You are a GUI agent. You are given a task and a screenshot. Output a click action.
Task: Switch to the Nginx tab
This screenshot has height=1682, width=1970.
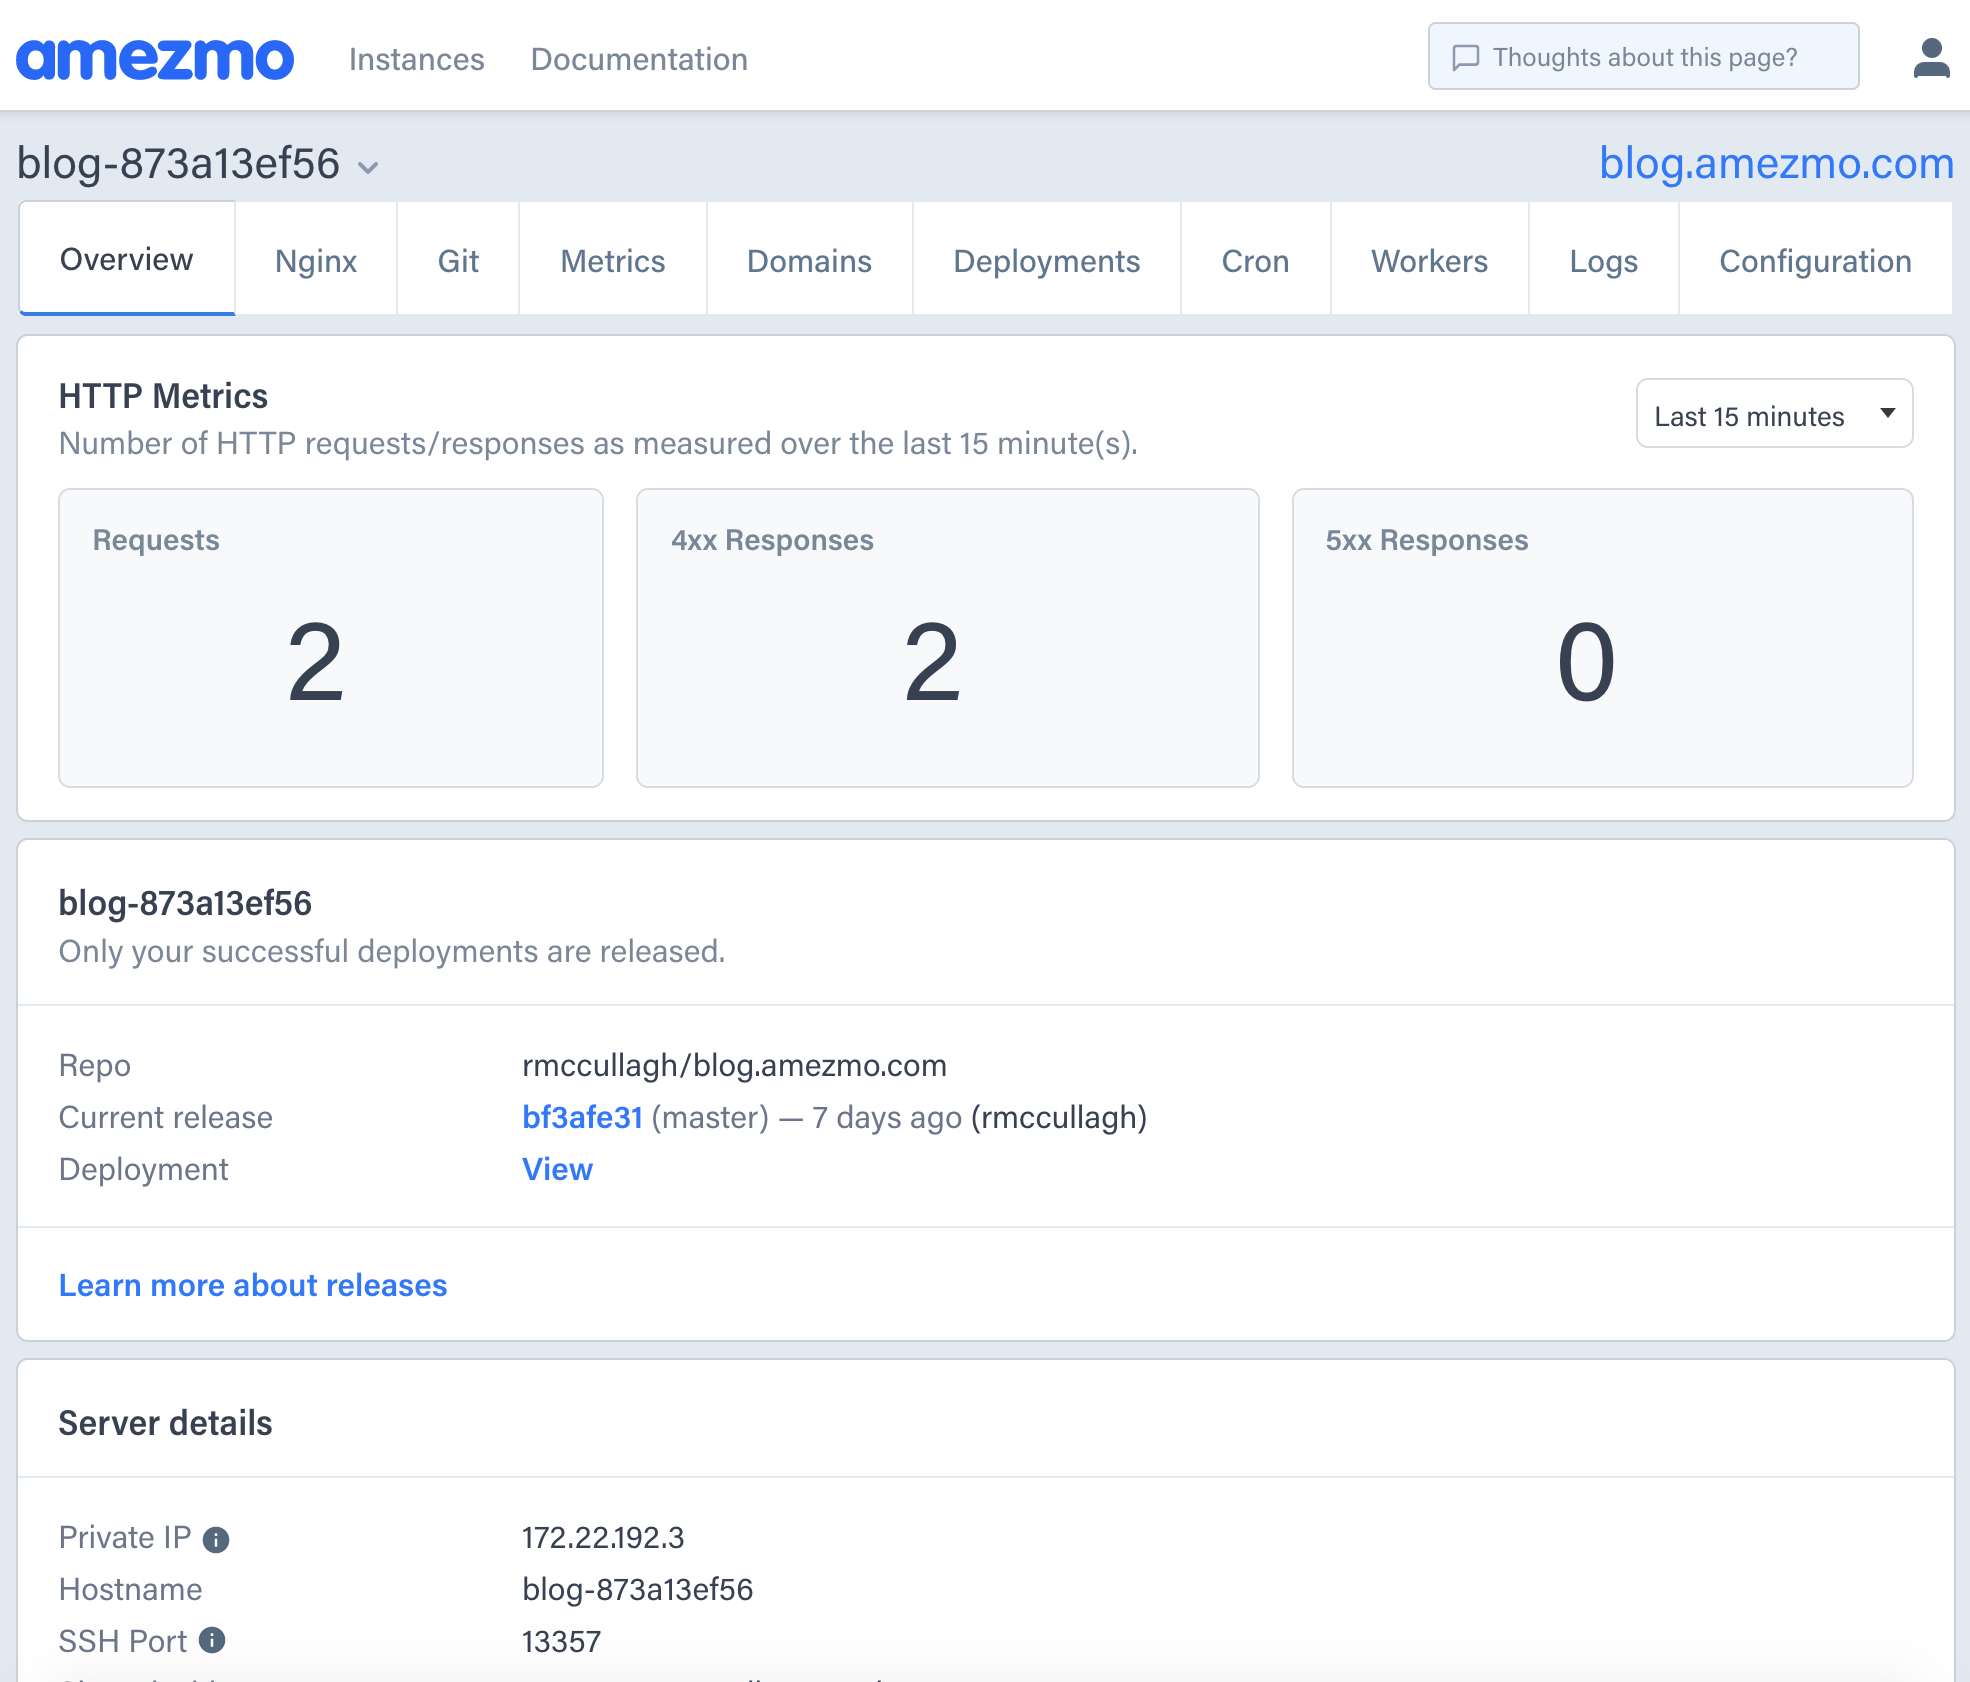pyautogui.click(x=316, y=261)
